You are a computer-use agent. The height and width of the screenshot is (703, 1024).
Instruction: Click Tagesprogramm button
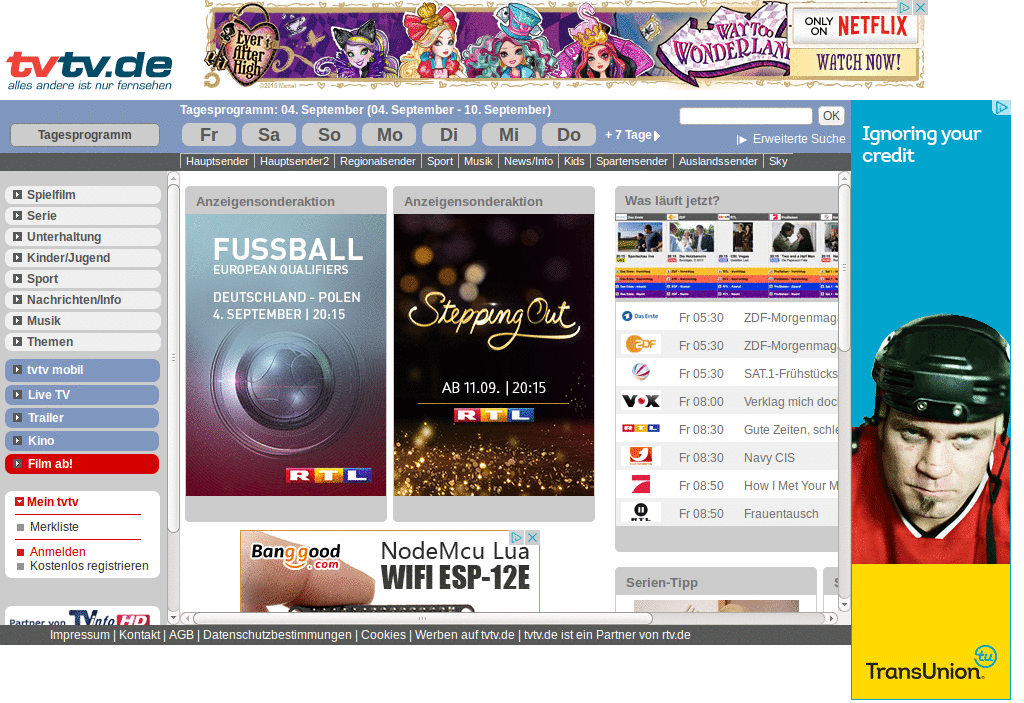[85, 135]
